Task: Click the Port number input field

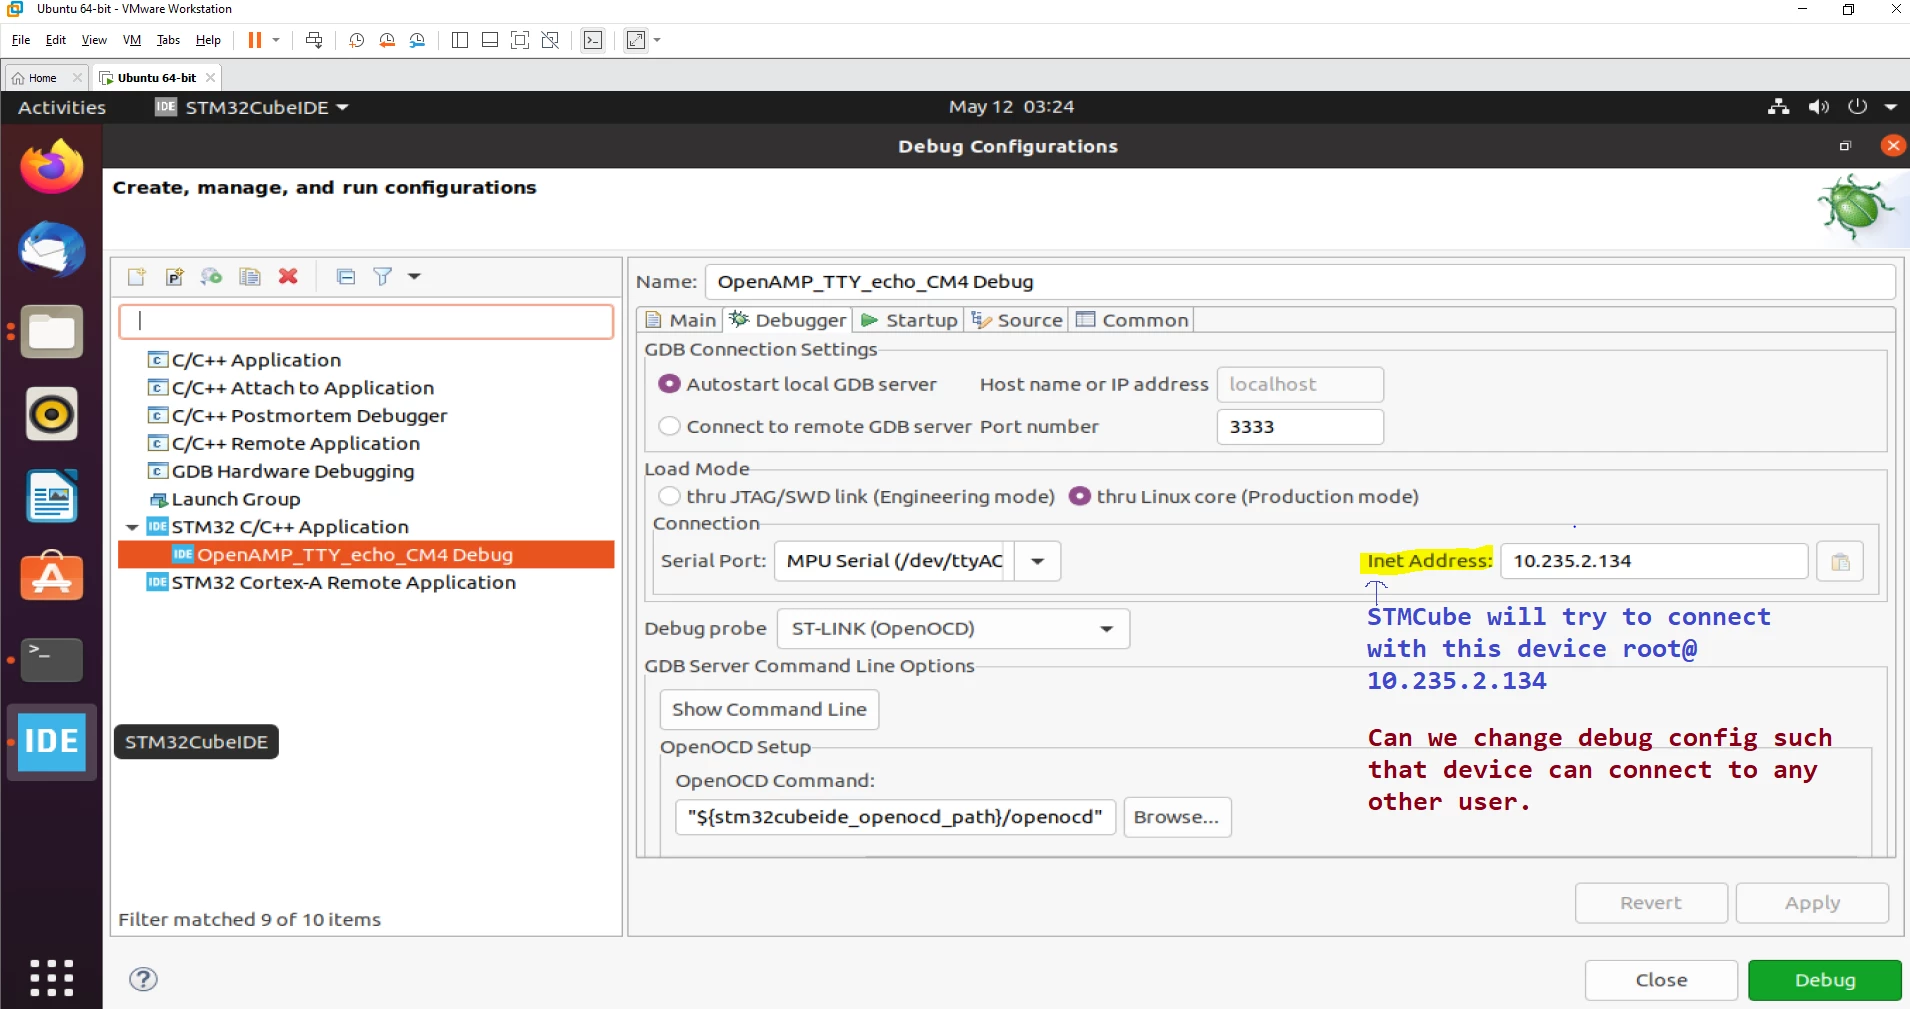Action: click(x=1300, y=427)
